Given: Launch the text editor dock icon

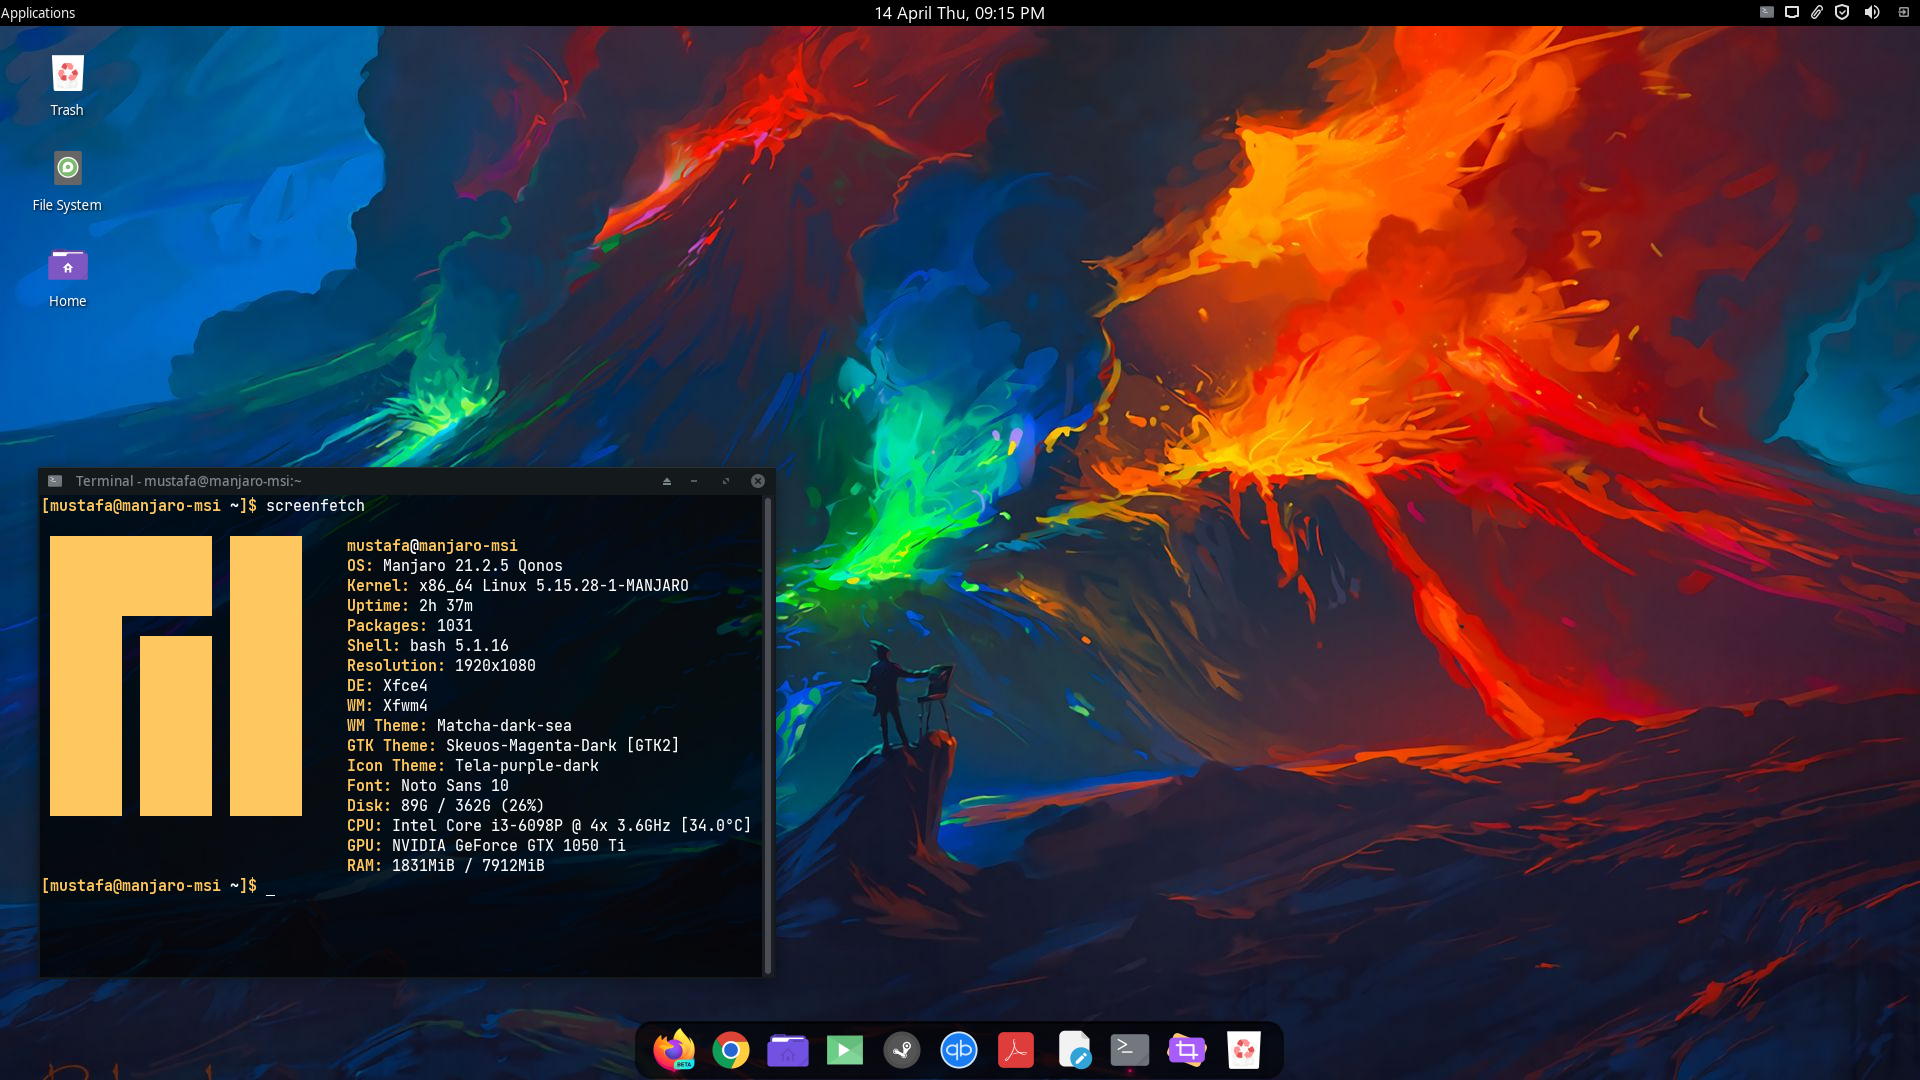Looking at the screenshot, I should (x=1073, y=1050).
